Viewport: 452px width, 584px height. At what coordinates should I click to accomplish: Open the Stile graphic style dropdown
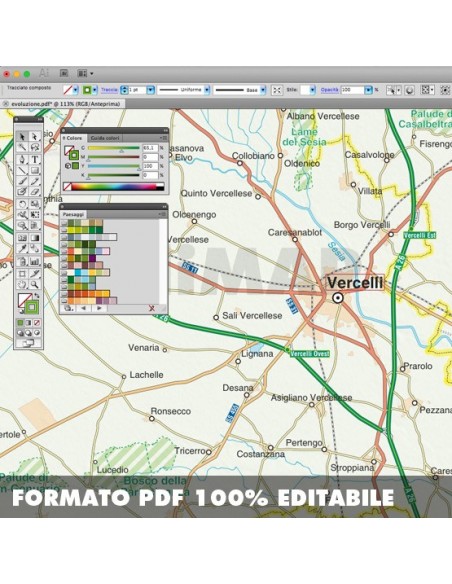(x=312, y=90)
